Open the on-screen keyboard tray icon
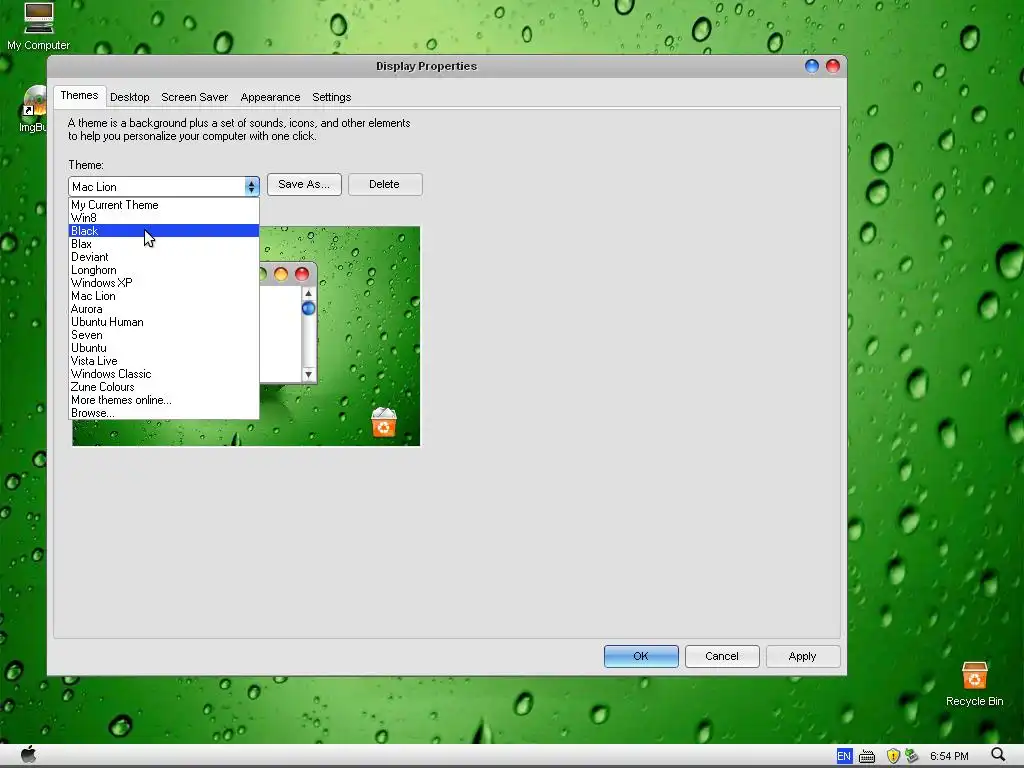Viewport: 1024px width, 768px height. [867, 756]
